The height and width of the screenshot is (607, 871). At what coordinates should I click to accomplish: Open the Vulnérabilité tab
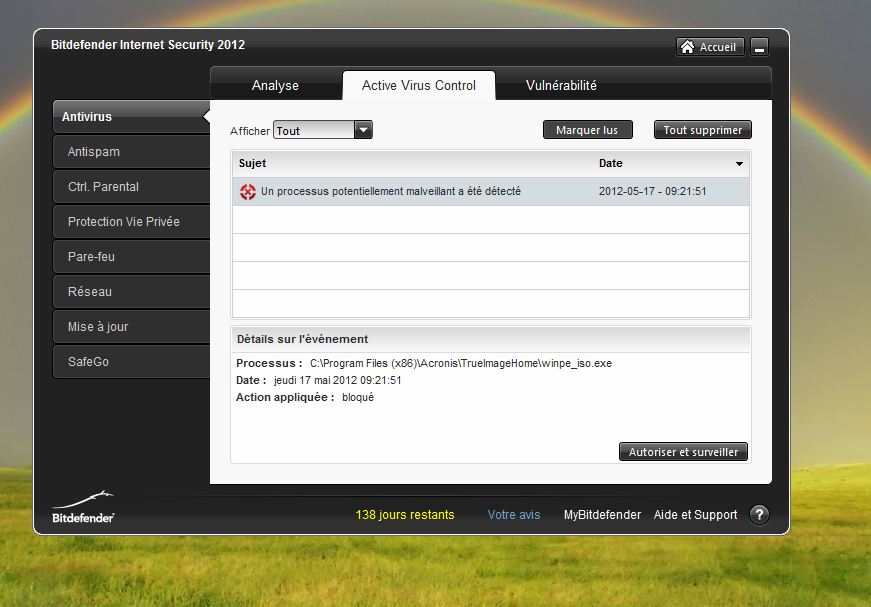(x=561, y=86)
